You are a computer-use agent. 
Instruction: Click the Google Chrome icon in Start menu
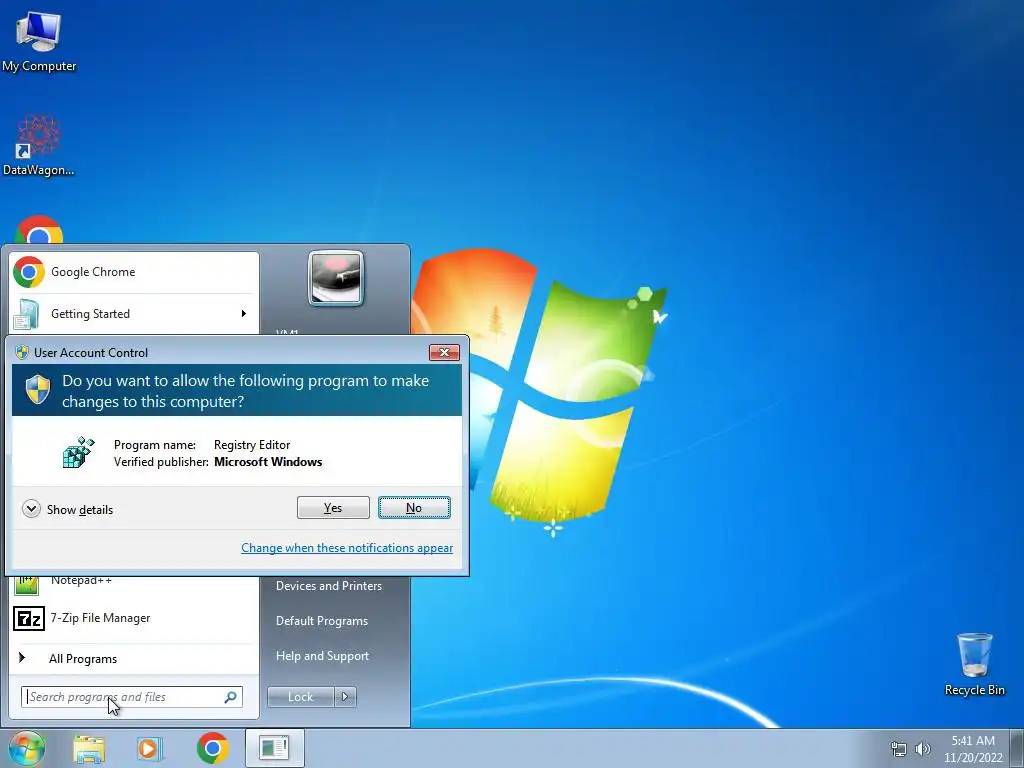pyautogui.click(x=29, y=272)
